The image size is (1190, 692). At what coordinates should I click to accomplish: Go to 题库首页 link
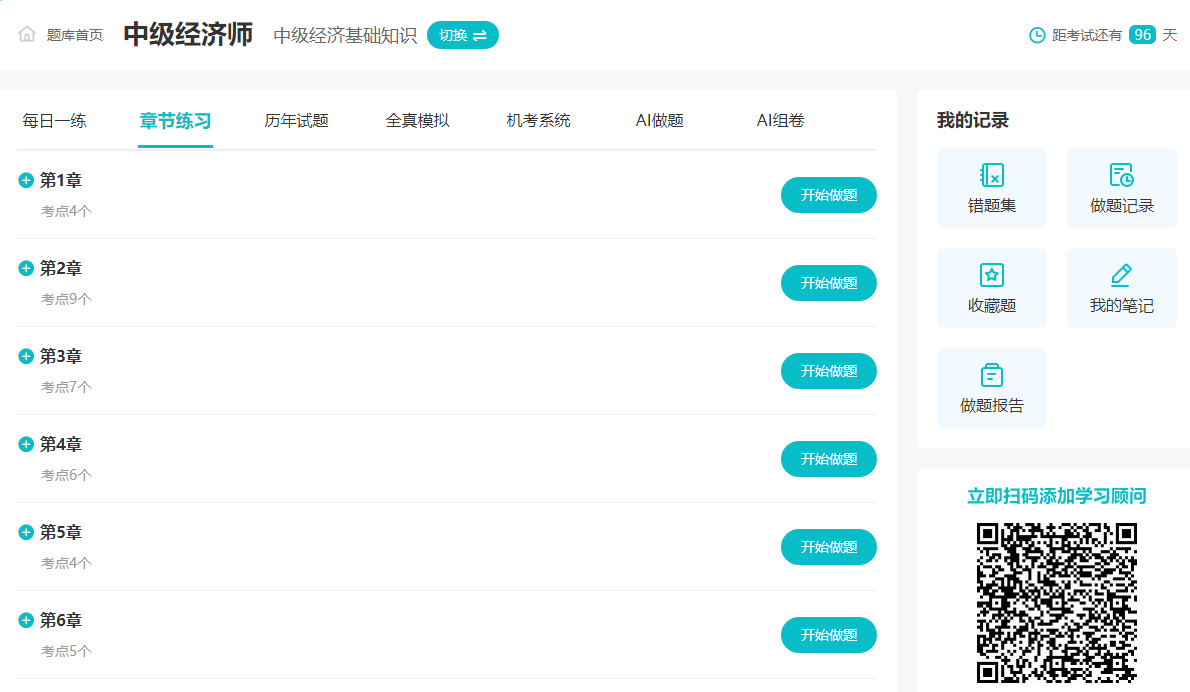(x=75, y=35)
